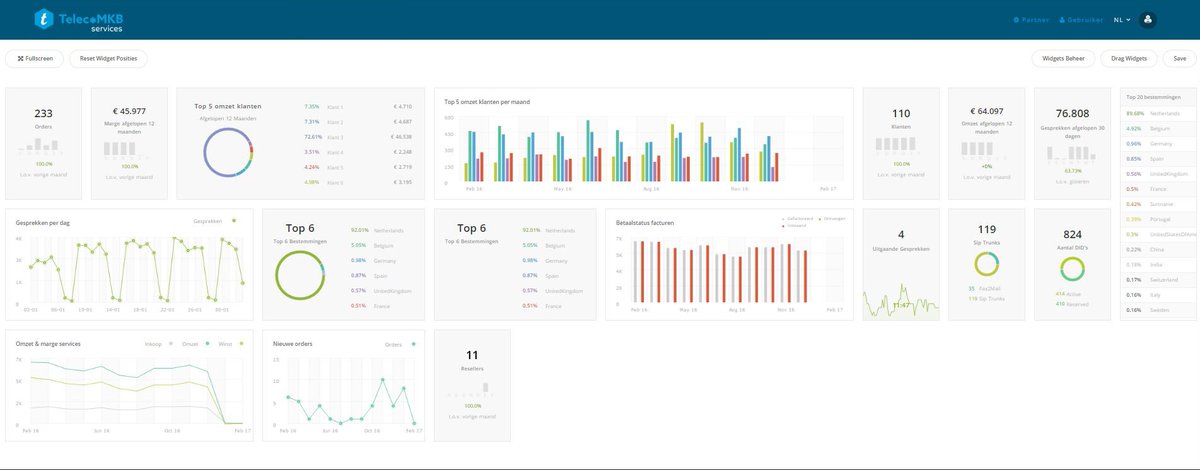Select the 76.808 Gesprekken widget

tap(1072, 143)
